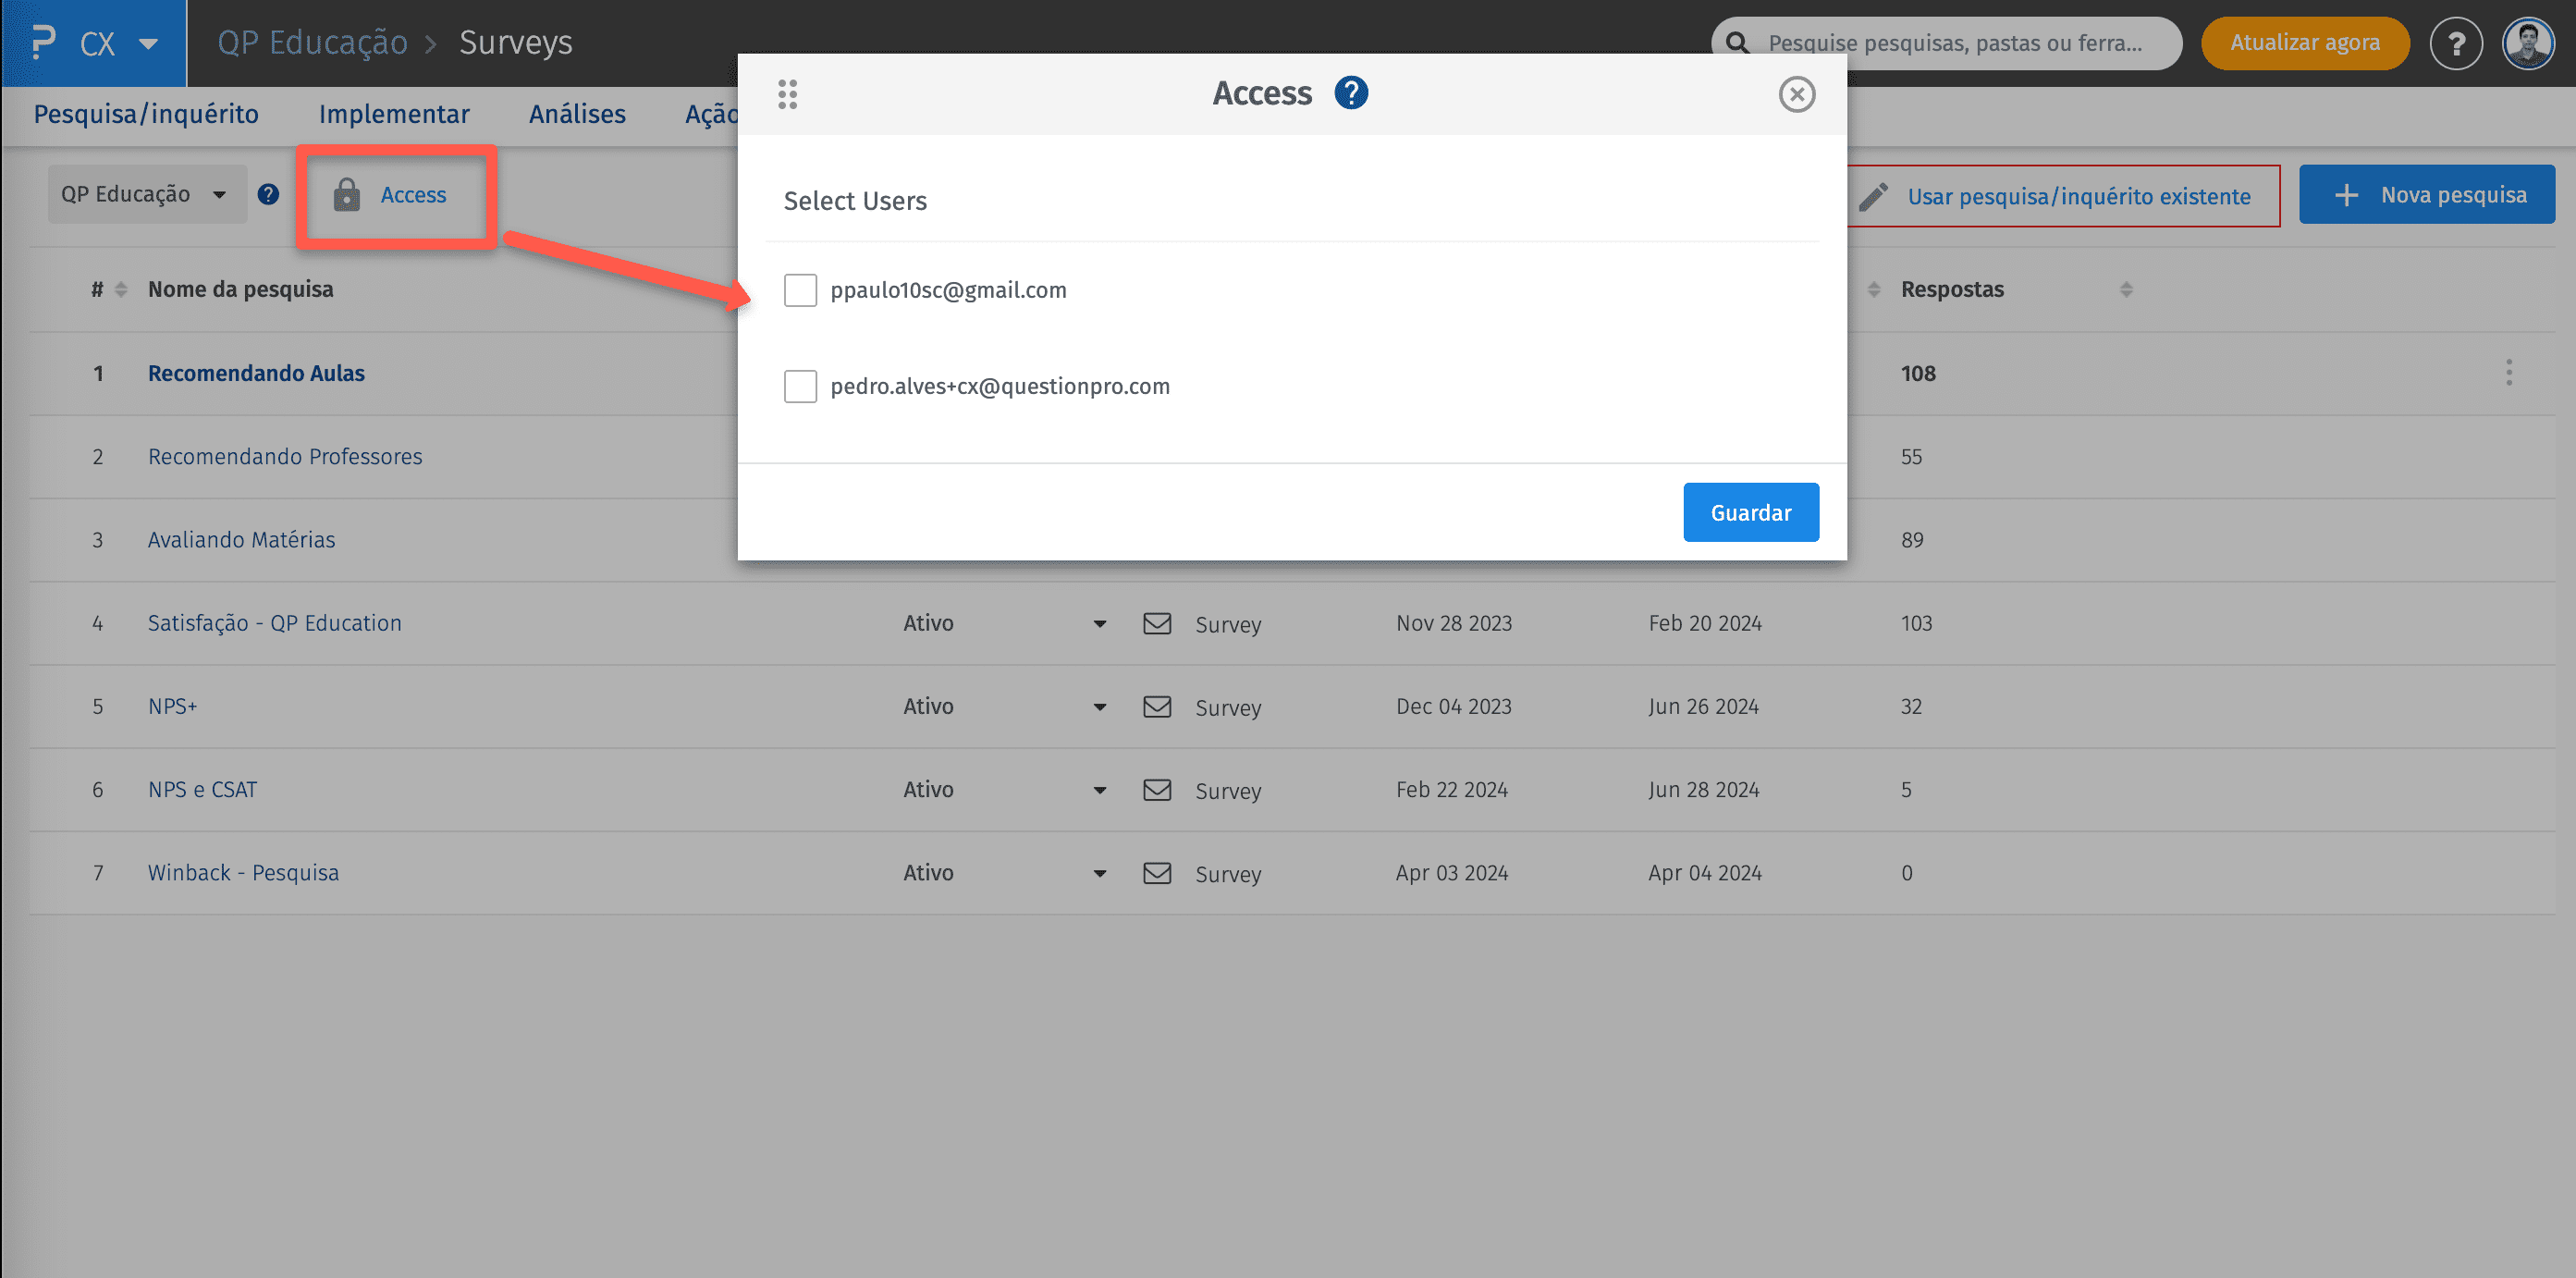
Task: Click into the Pesquise pesquisas search field
Action: click(1955, 43)
